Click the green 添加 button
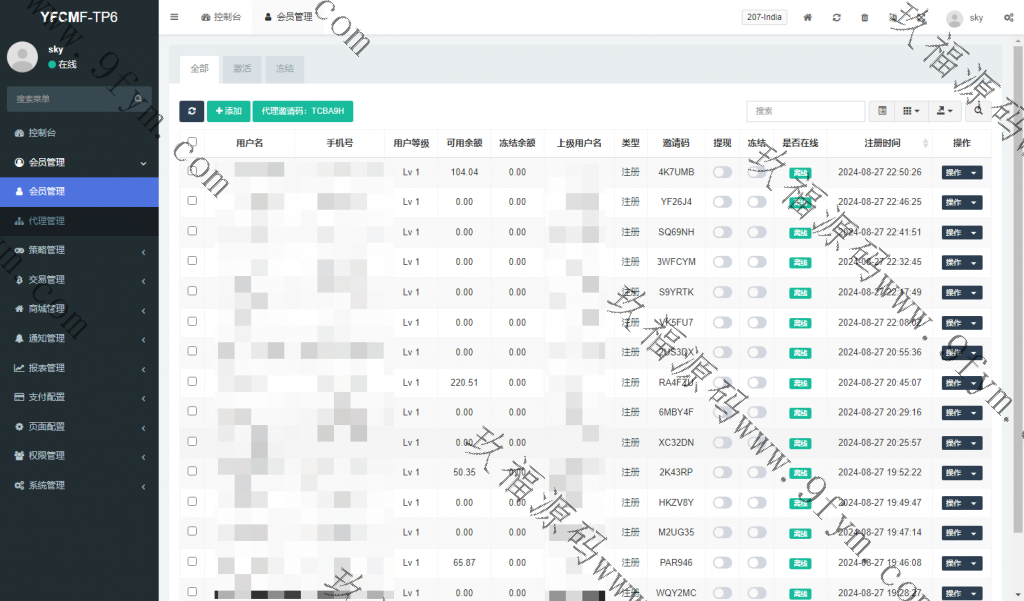1024x601 pixels. [x=228, y=111]
